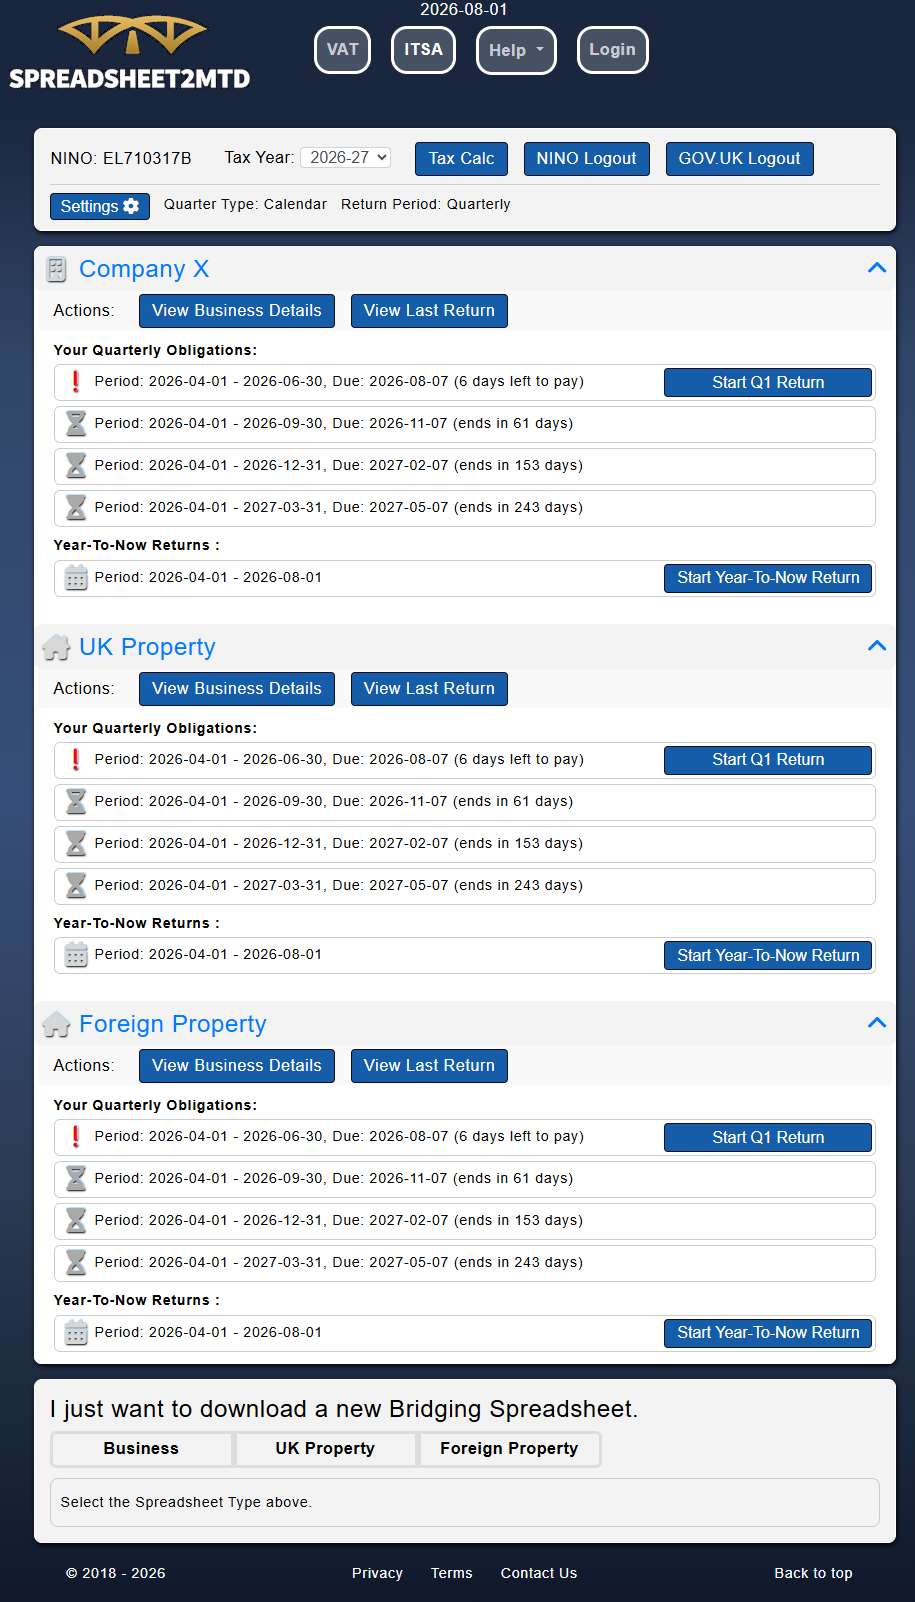Screen dimensions: 915x1602
Task: Open the Help dropdown menu
Action: pos(516,50)
